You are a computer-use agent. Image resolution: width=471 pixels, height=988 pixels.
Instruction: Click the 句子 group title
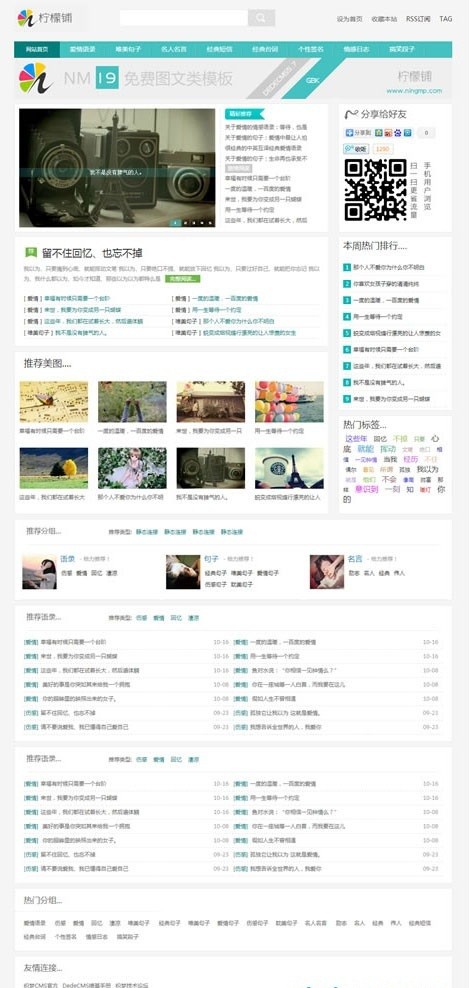click(x=211, y=558)
